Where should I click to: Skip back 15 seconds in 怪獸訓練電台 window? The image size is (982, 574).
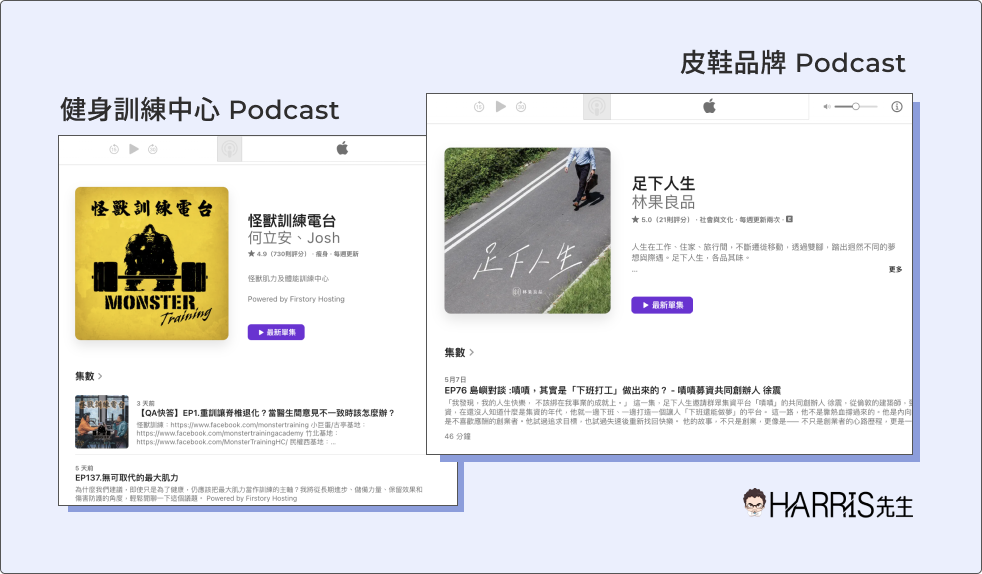point(114,149)
